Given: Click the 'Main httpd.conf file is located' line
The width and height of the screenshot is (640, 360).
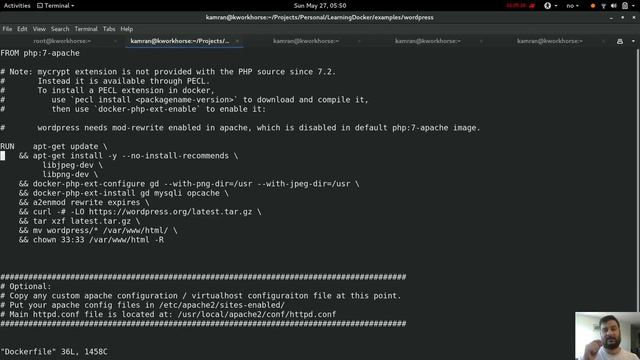Looking at the screenshot, I should (168, 315).
